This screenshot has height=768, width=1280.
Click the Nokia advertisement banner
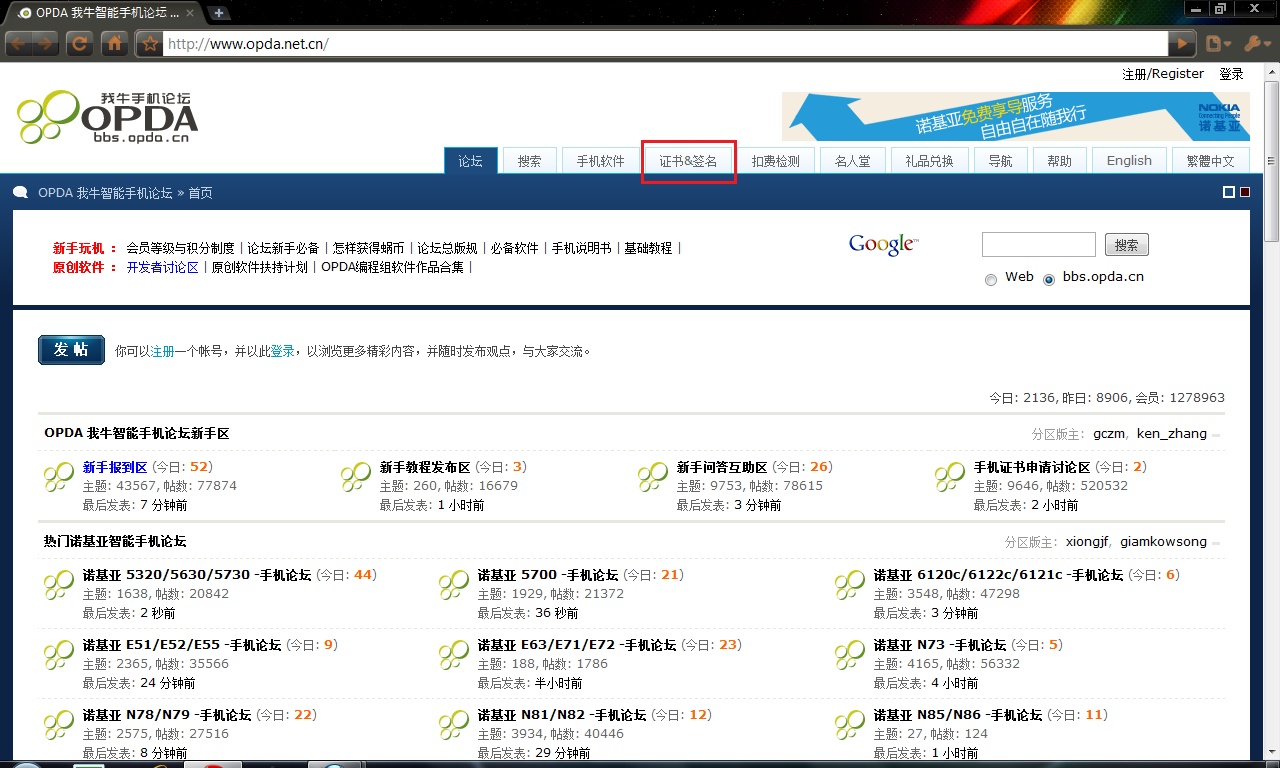coord(1016,117)
